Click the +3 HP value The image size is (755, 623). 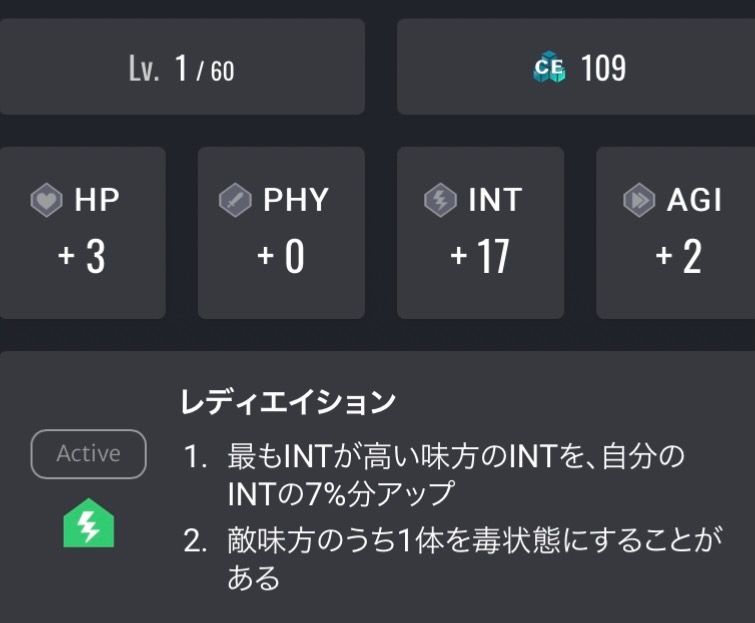tap(82, 257)
